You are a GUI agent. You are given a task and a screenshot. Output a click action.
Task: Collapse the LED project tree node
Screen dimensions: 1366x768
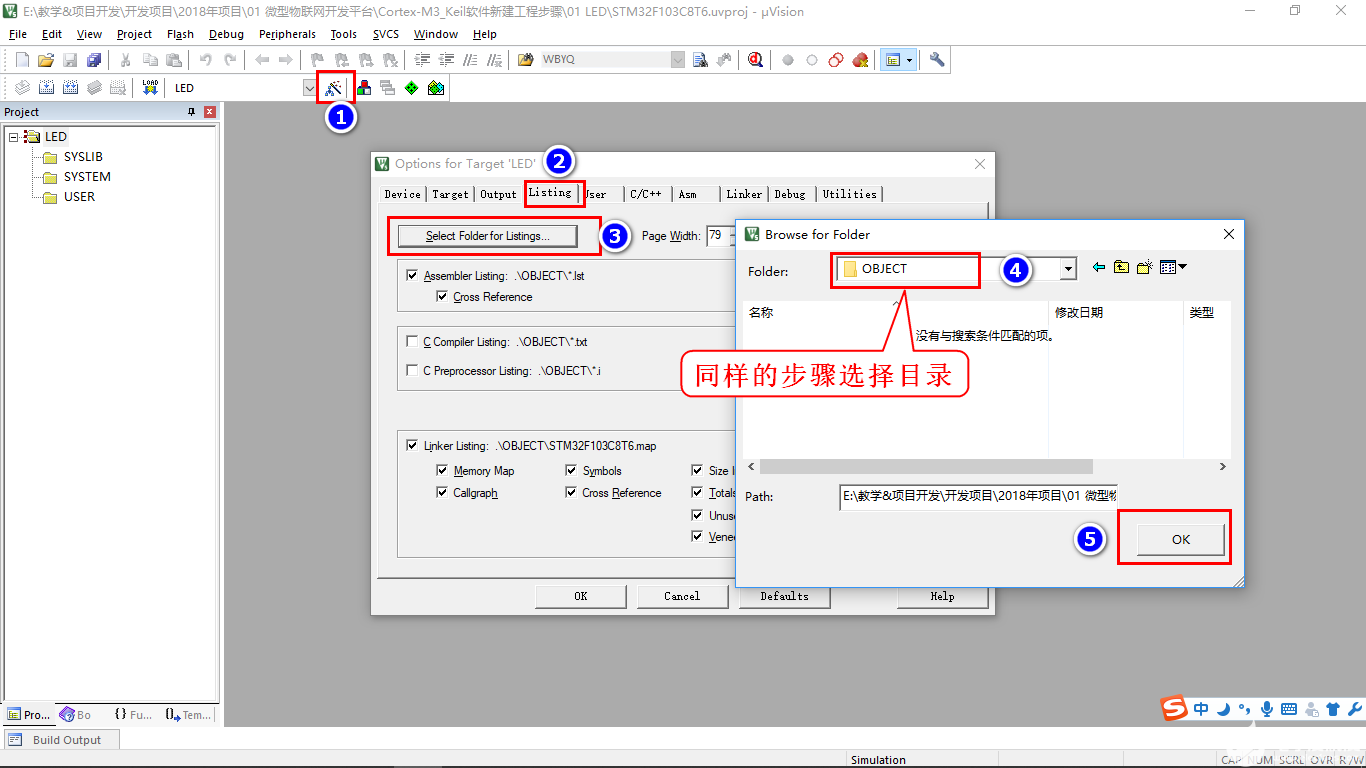pos(14,137)
